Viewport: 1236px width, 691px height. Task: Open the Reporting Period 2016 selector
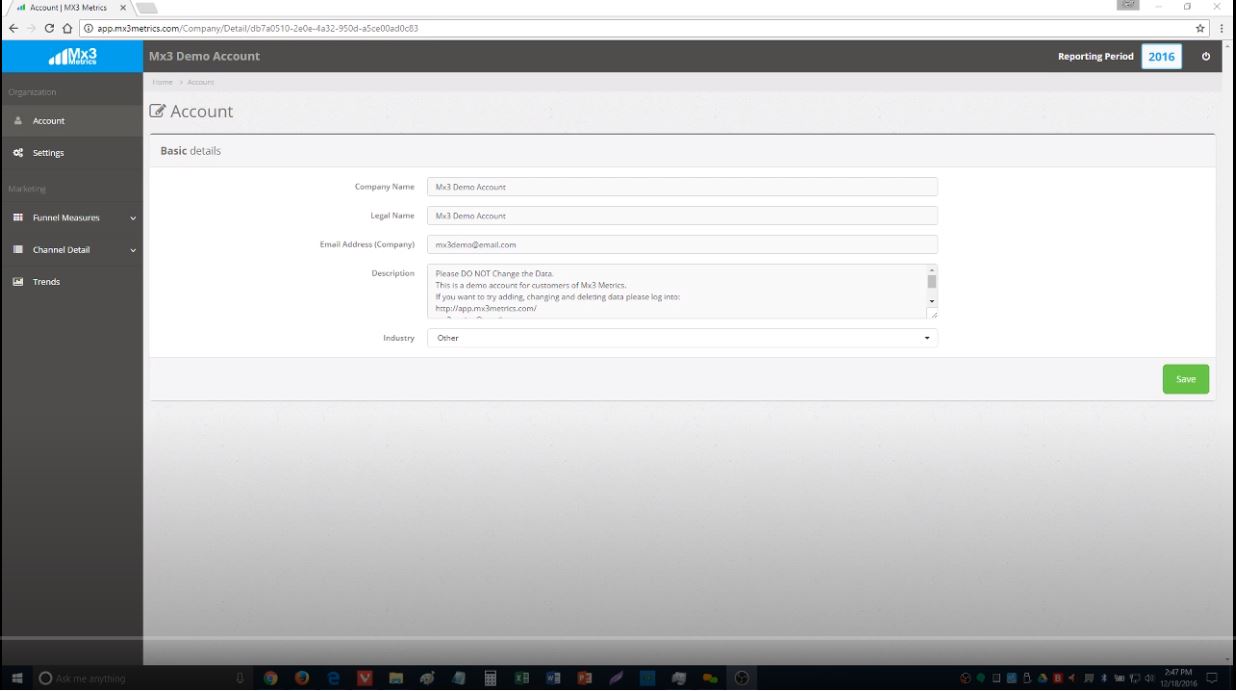click(x=1161, y=56)
